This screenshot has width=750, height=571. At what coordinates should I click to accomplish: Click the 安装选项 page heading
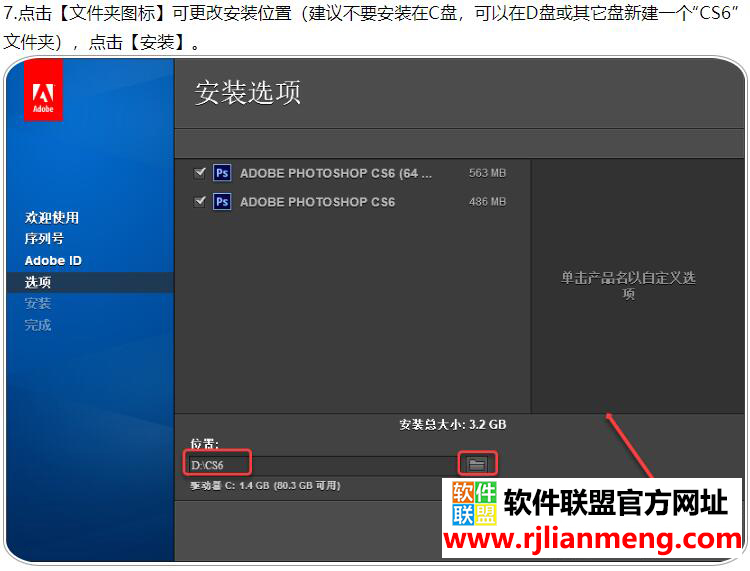point(248,93)
